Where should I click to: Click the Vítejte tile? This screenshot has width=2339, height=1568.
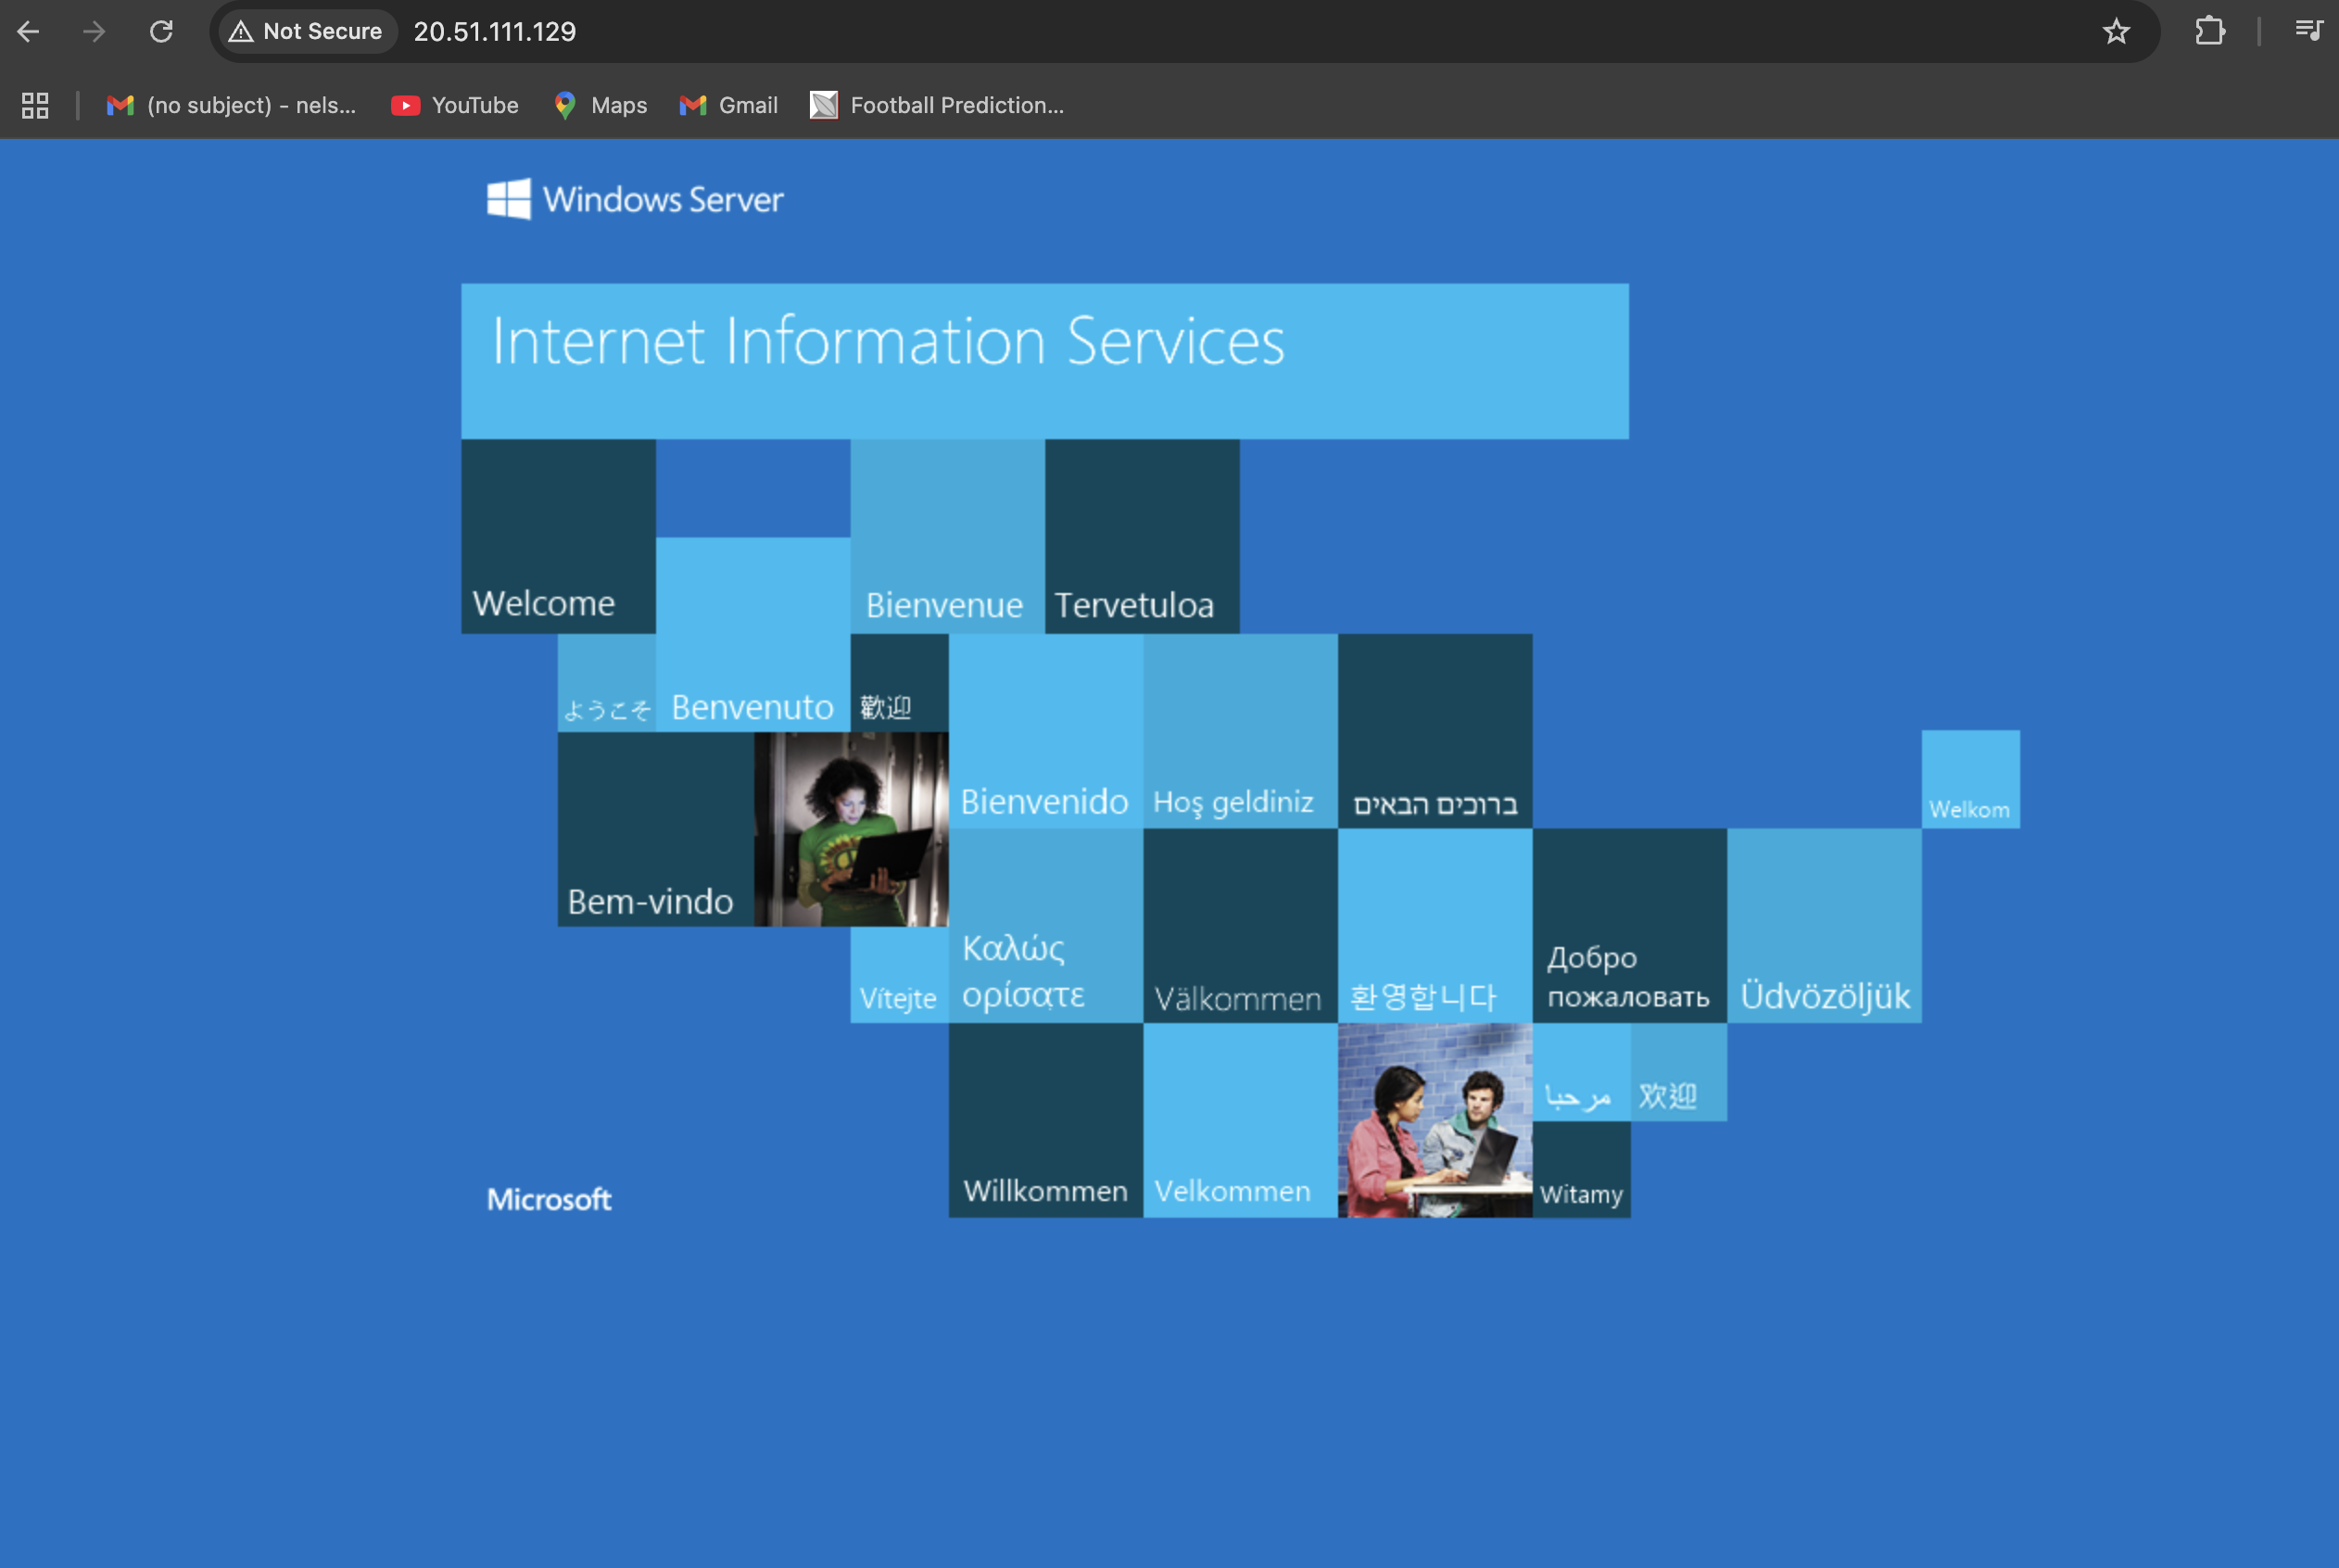tap(899, 975)
